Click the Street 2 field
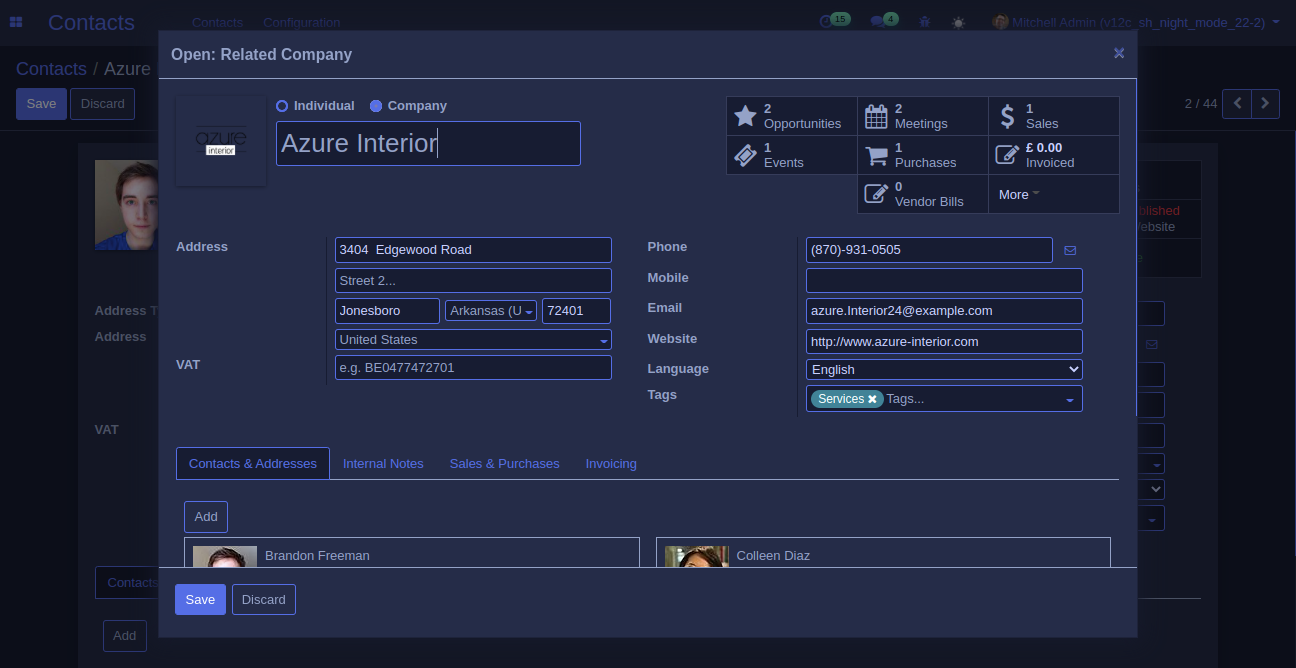The image size is (1296, 668). [x=473, y=281]
